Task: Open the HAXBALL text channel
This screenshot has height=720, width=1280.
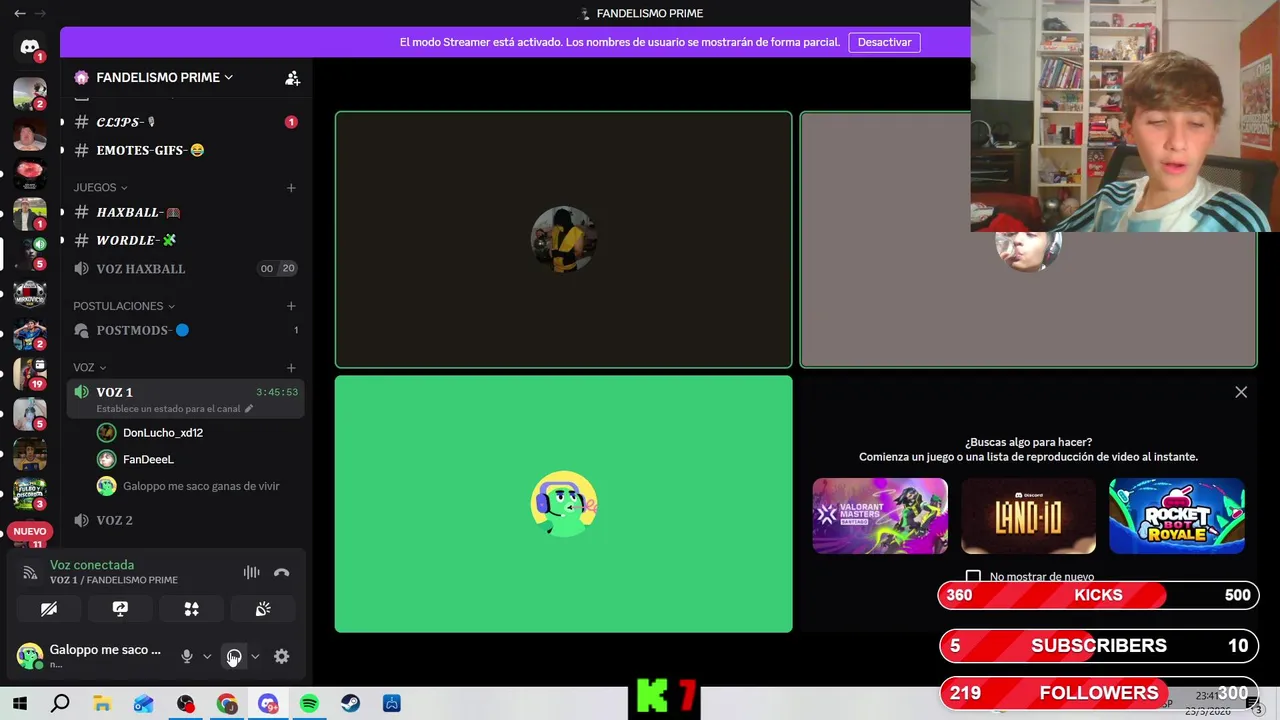Action: coord(185,212)
